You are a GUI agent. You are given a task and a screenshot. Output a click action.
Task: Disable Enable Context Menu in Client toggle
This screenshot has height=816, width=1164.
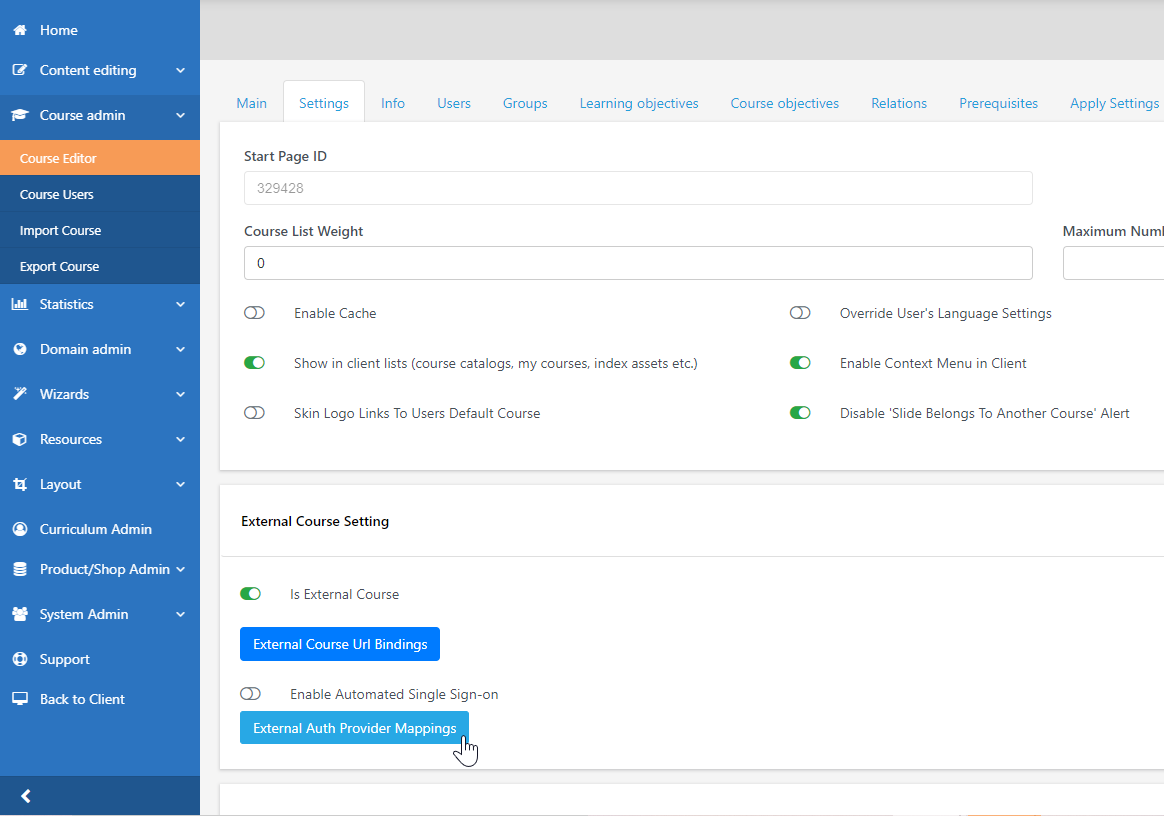(800, 363)
